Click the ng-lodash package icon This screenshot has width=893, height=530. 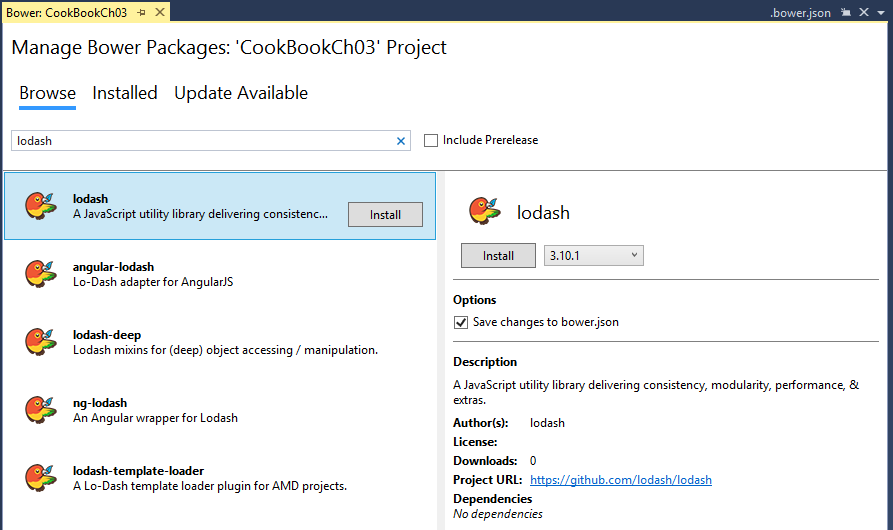(40, 410)
